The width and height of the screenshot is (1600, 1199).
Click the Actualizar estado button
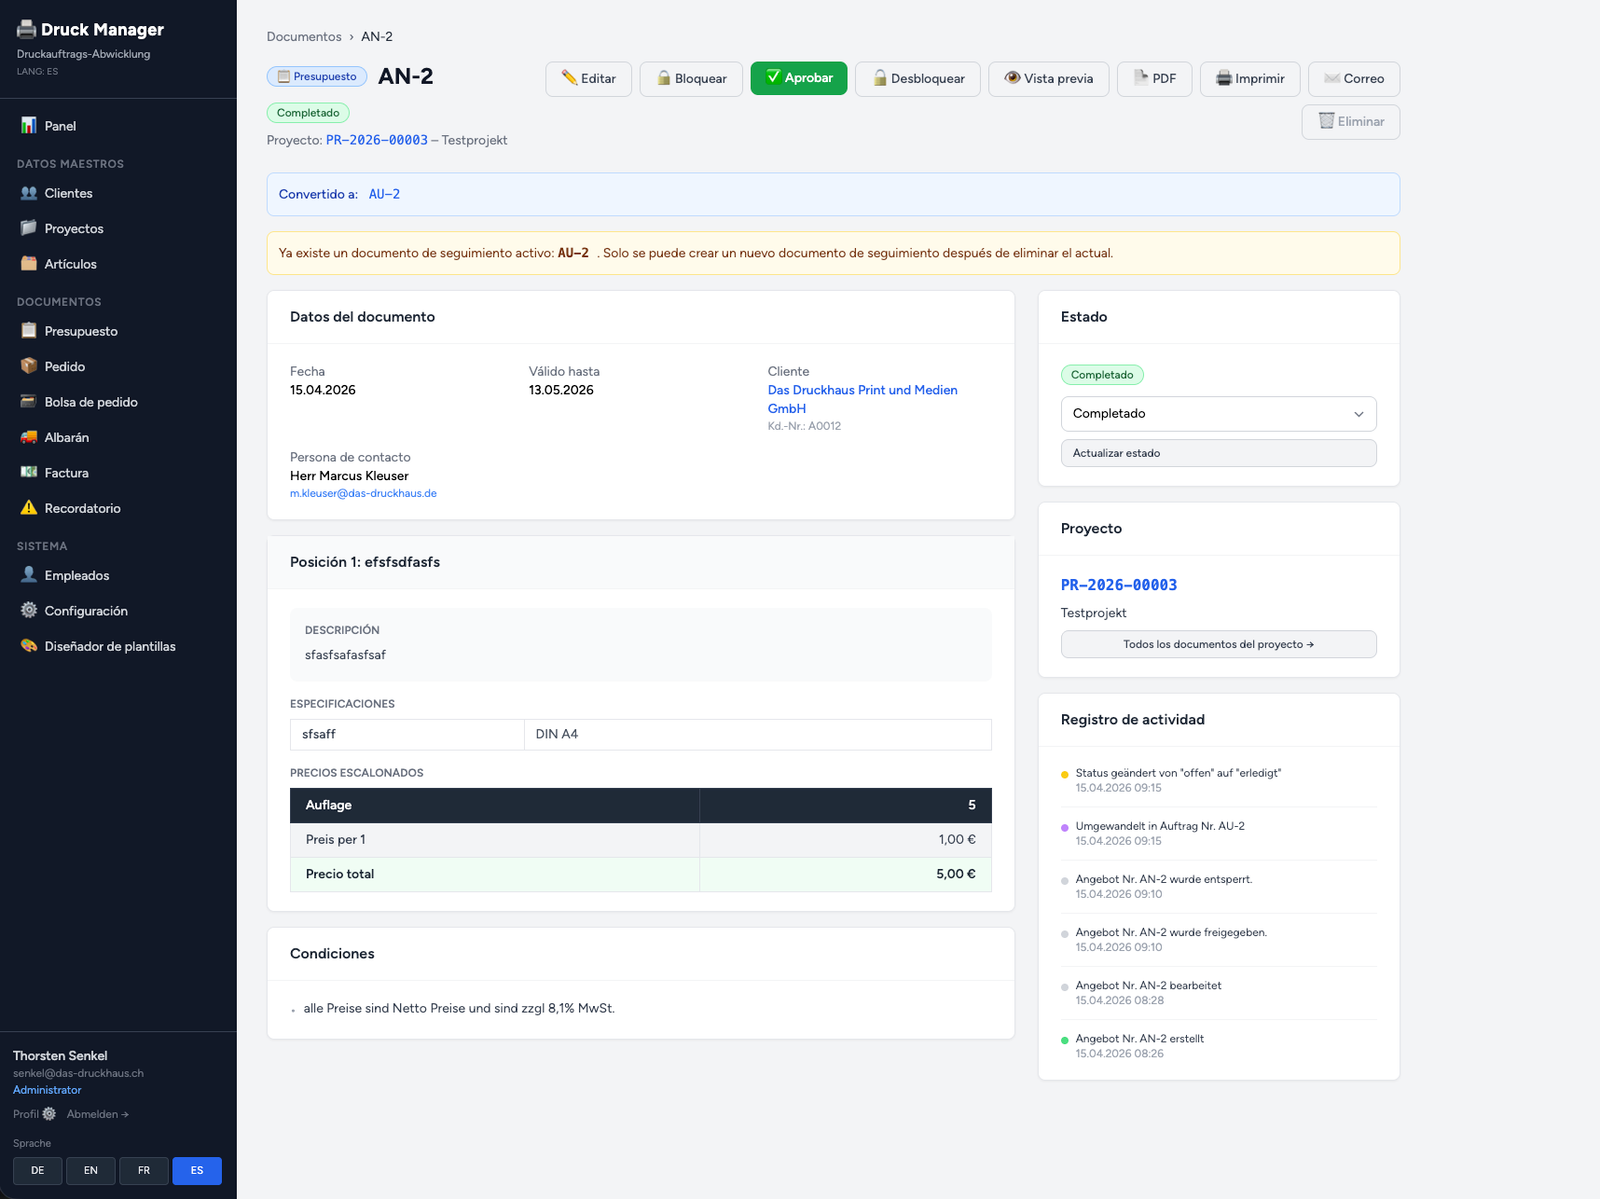(x=1218, y=452)
